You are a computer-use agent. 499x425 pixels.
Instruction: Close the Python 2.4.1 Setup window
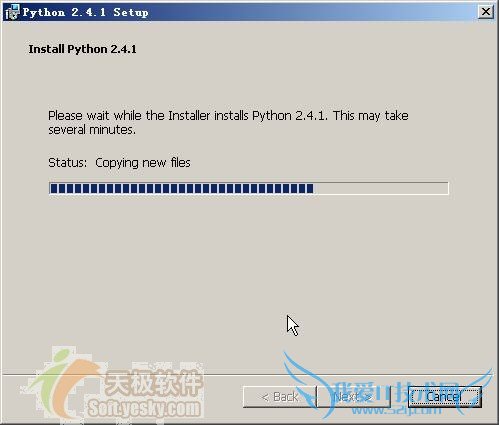[486, 12]
